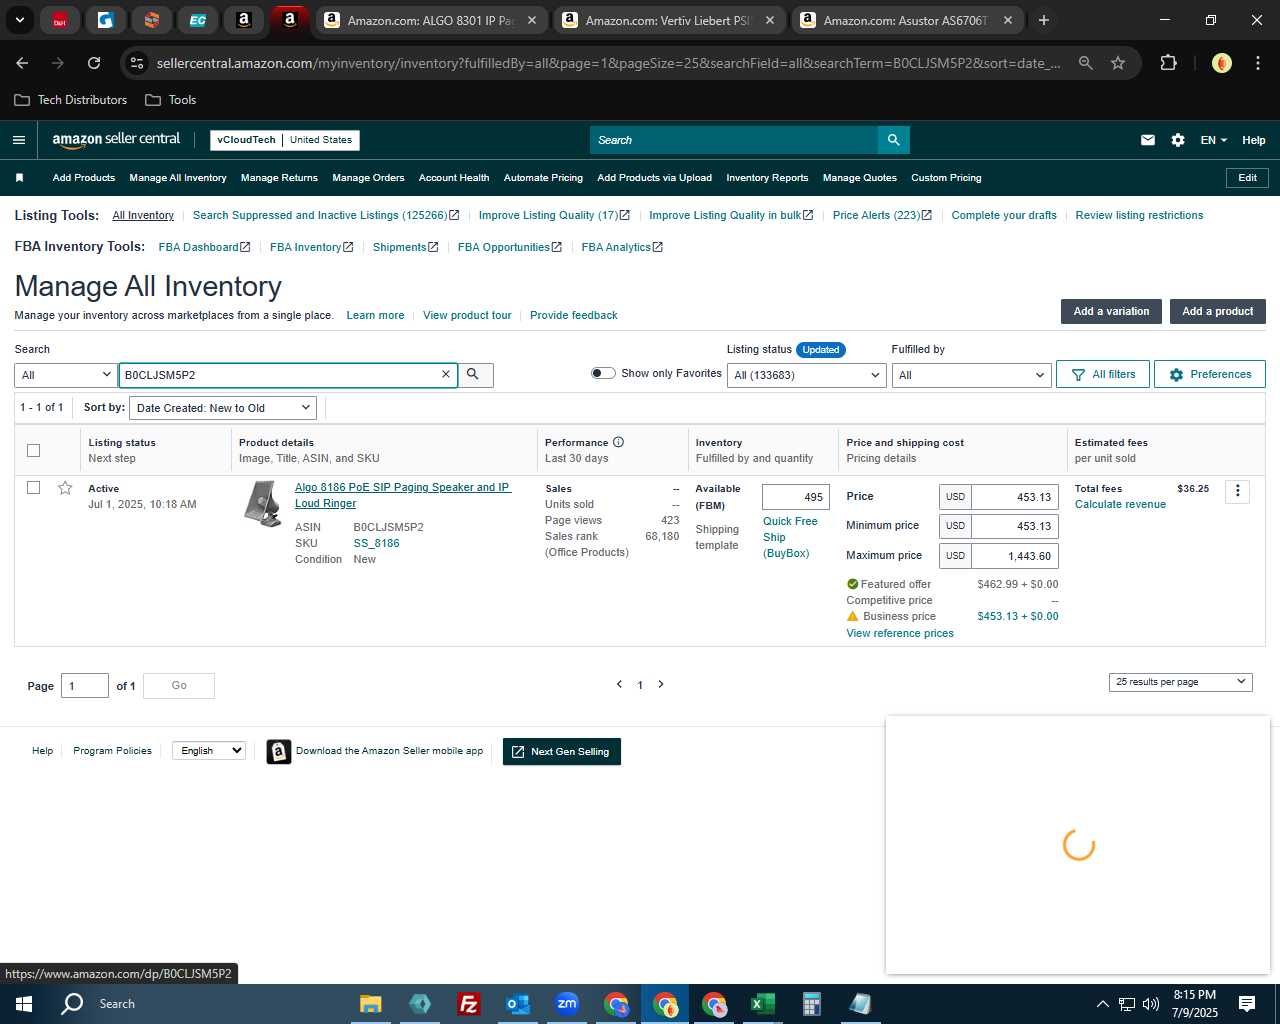This screenshot has height=1024, width=1280.
Task: Open the Sort by Date Created dropdown
Action: 223,408
